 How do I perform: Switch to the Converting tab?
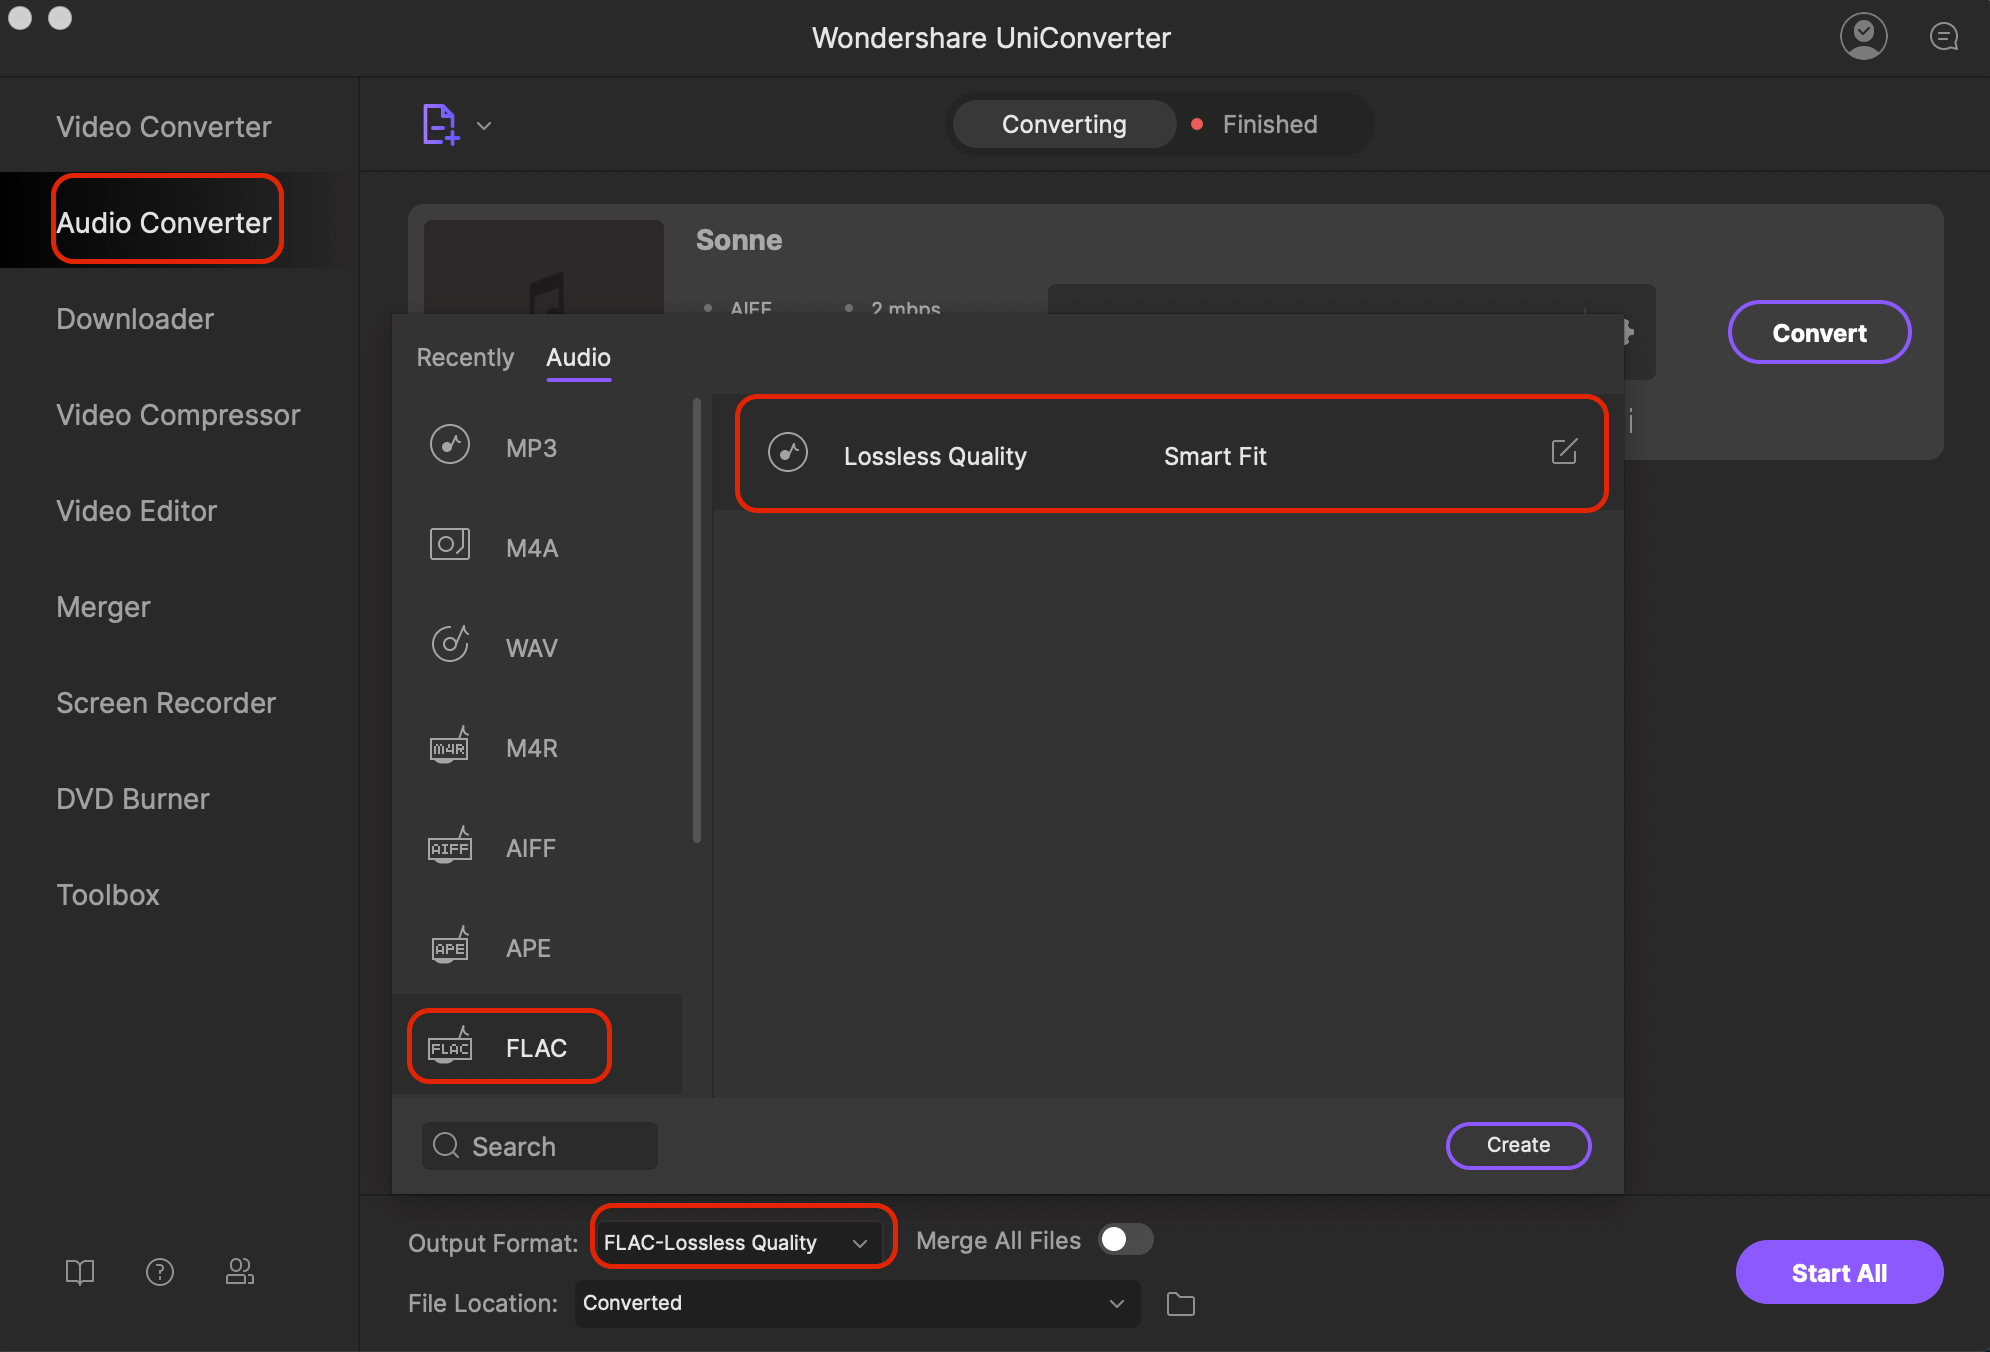point(1064,124)
